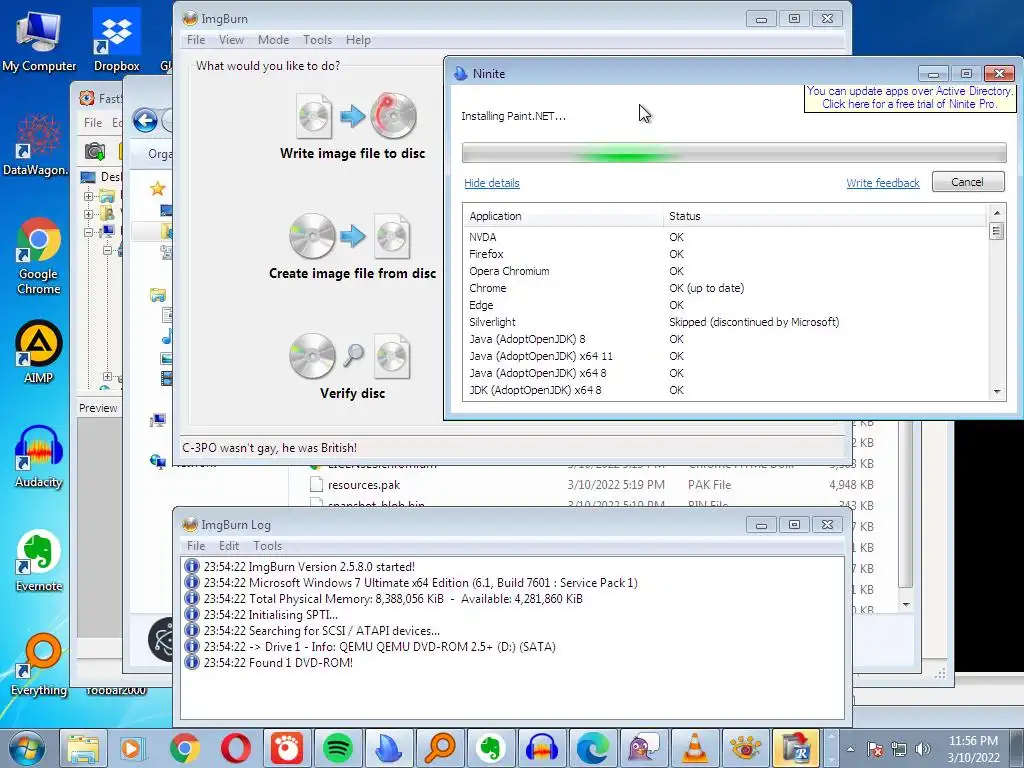Screen dimensions: 1024x768
Task: Cancel the Ninite installation
Action: point(968,182)
